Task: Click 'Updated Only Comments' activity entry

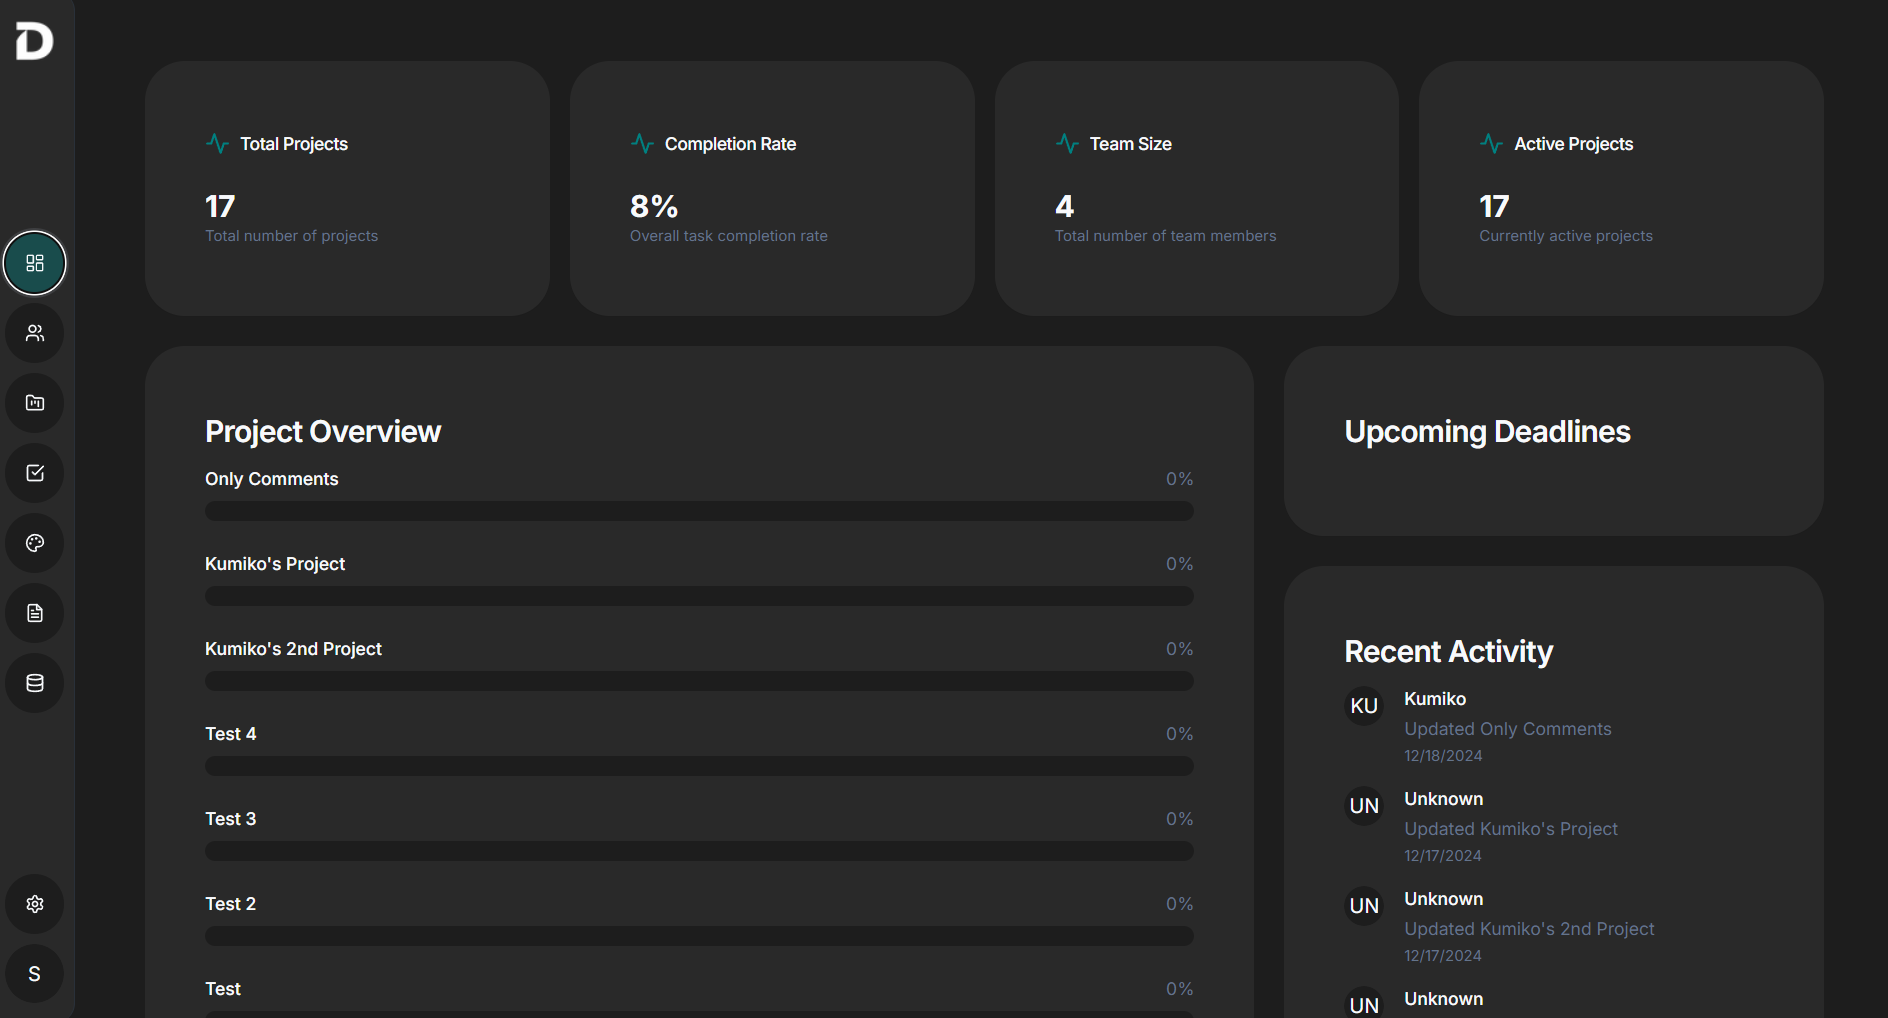Action: [x=1507, y=729]
